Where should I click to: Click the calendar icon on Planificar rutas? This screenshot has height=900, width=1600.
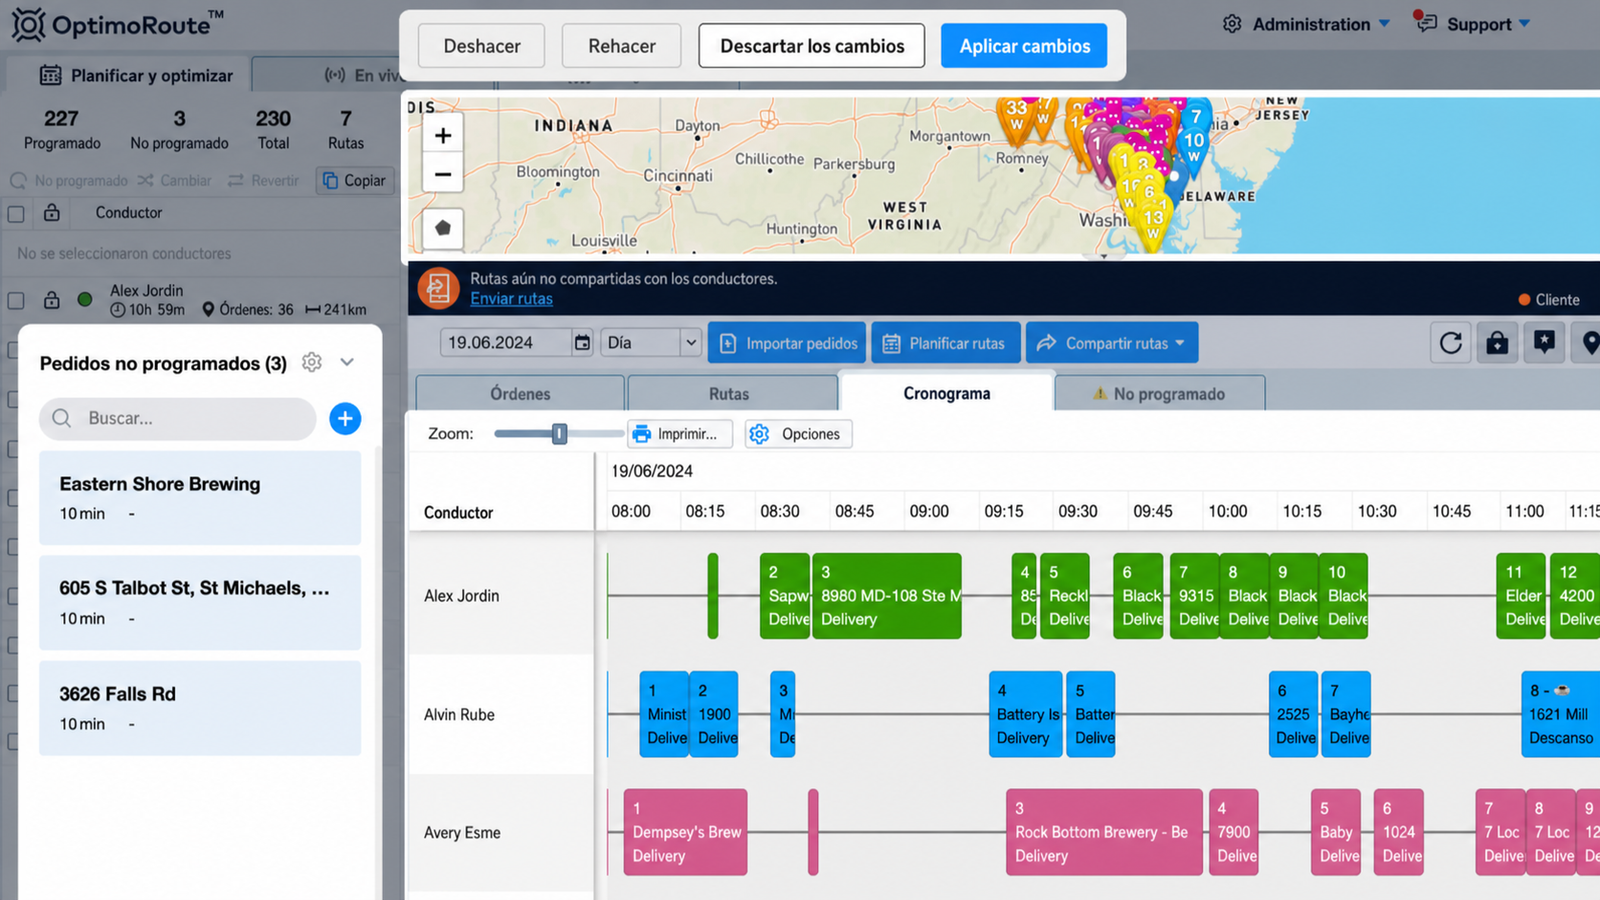tap(891, 343)
